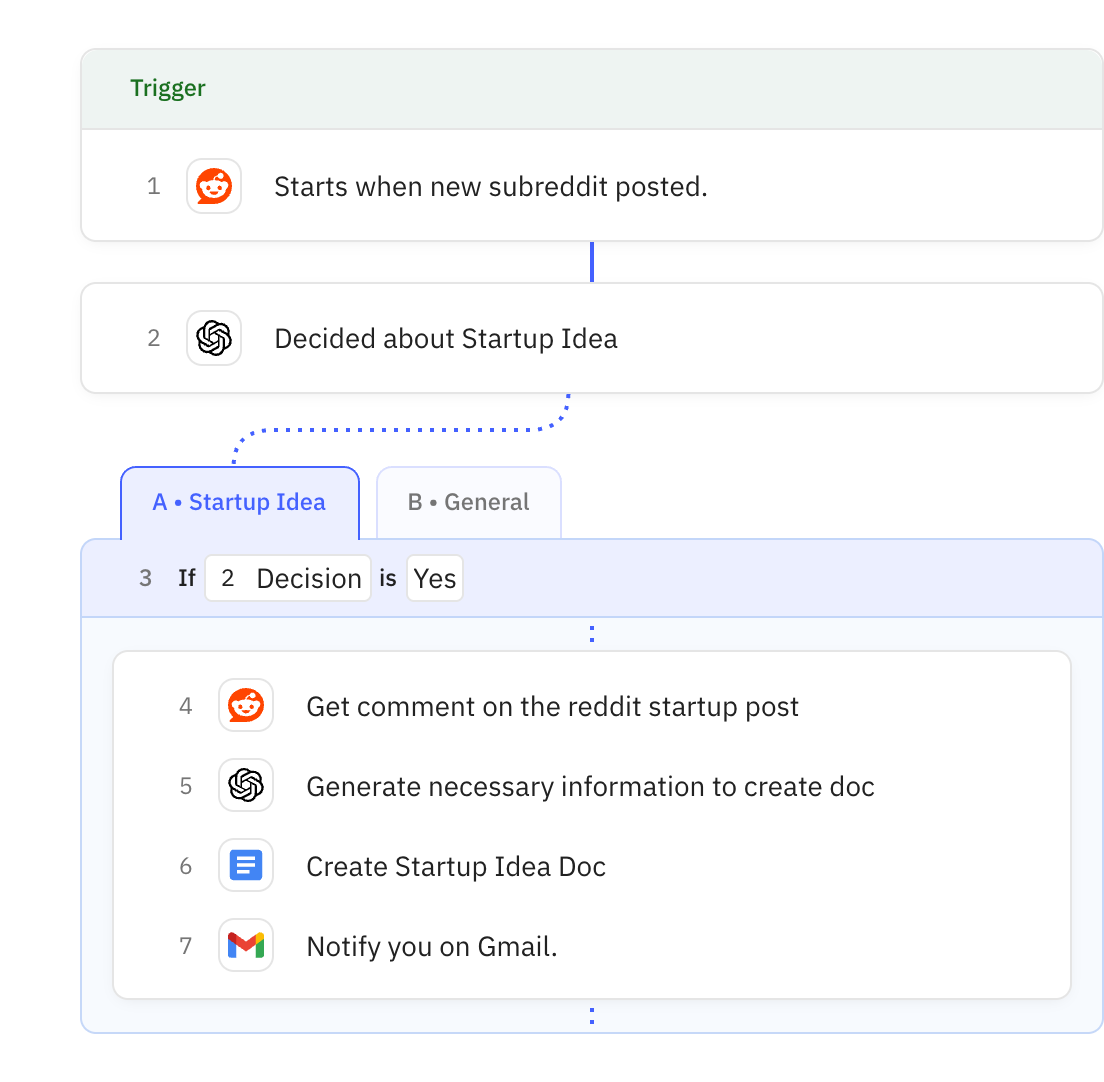
Task: Click the Gmail icon on step 7
Action: [245, 945]
